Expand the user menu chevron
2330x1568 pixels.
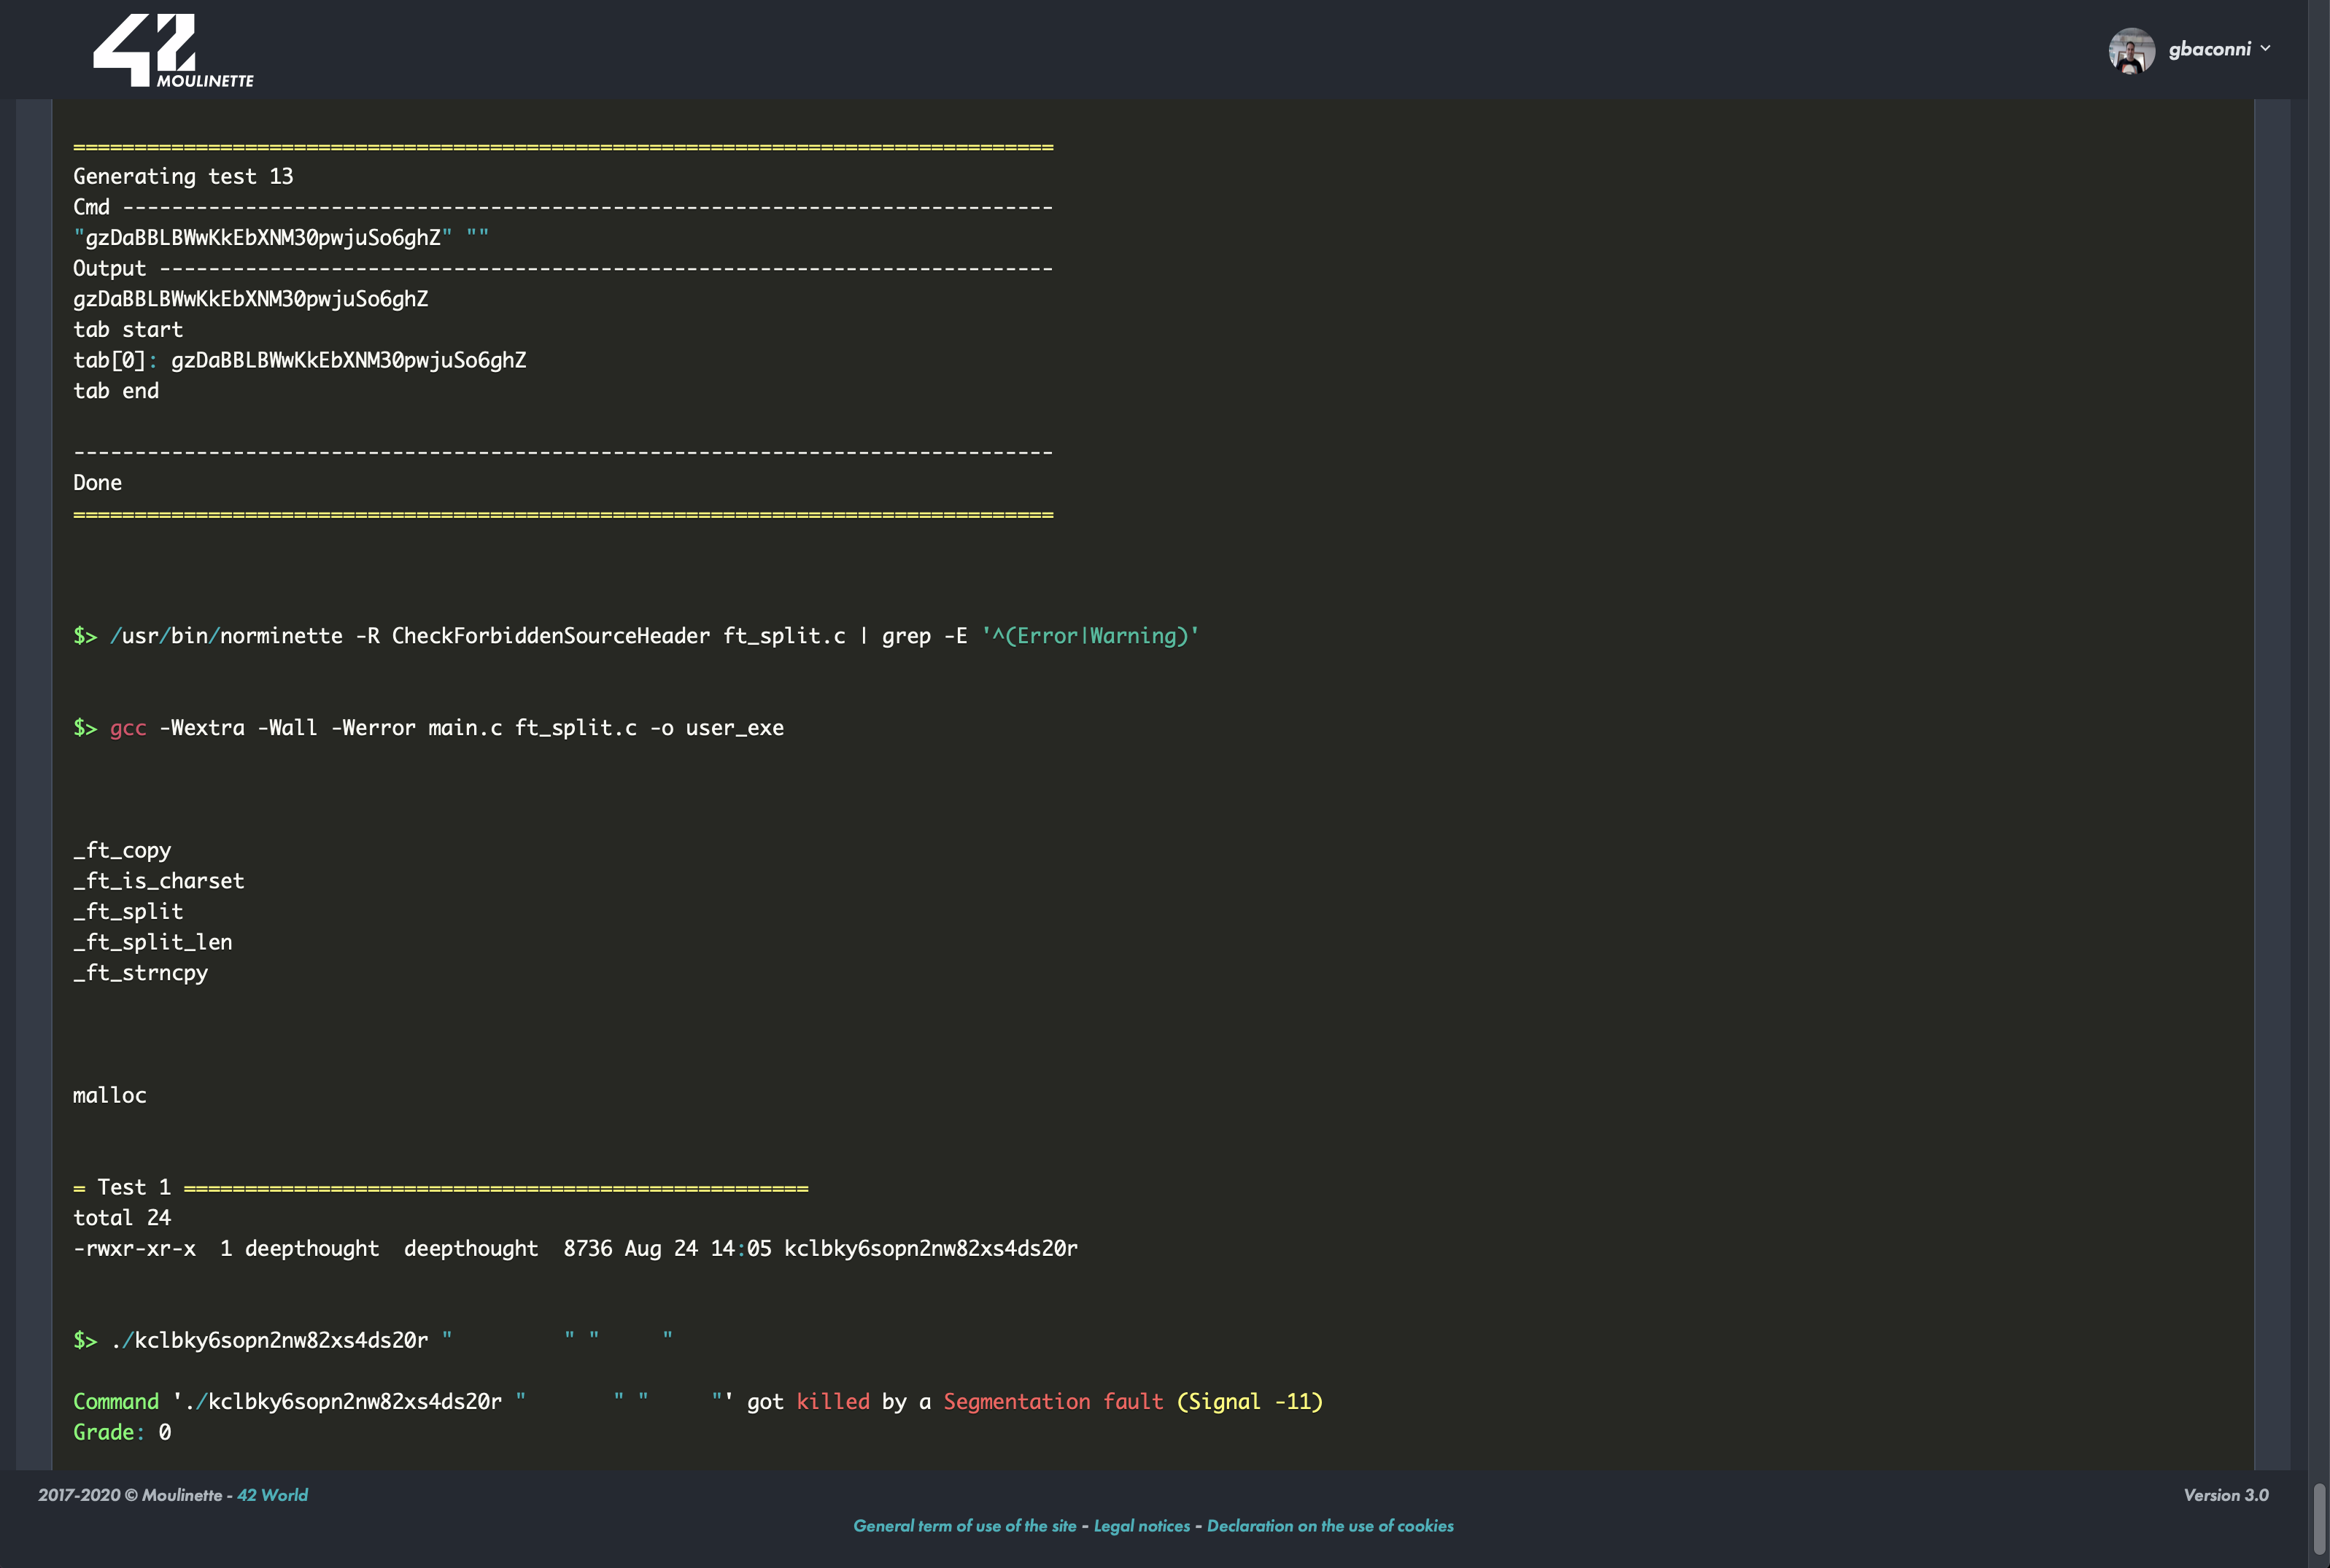[2265, 48]
